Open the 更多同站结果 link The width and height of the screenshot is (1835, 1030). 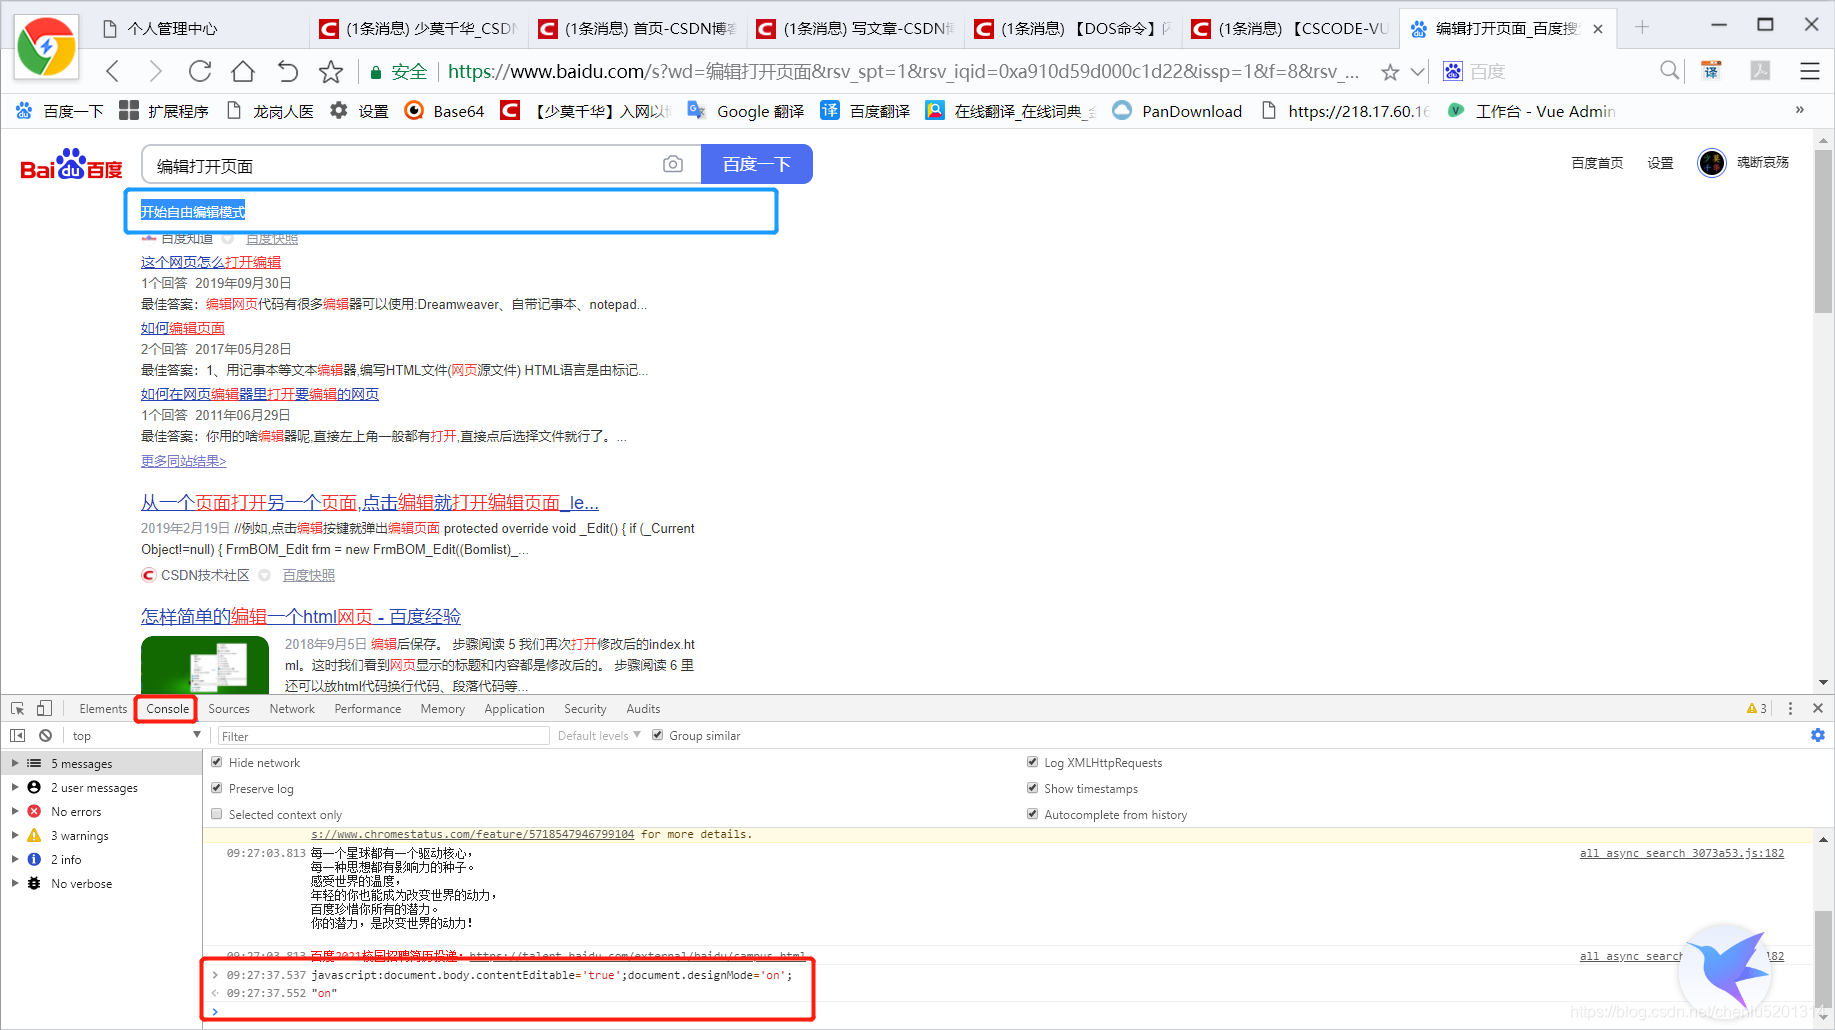(184, 461)
